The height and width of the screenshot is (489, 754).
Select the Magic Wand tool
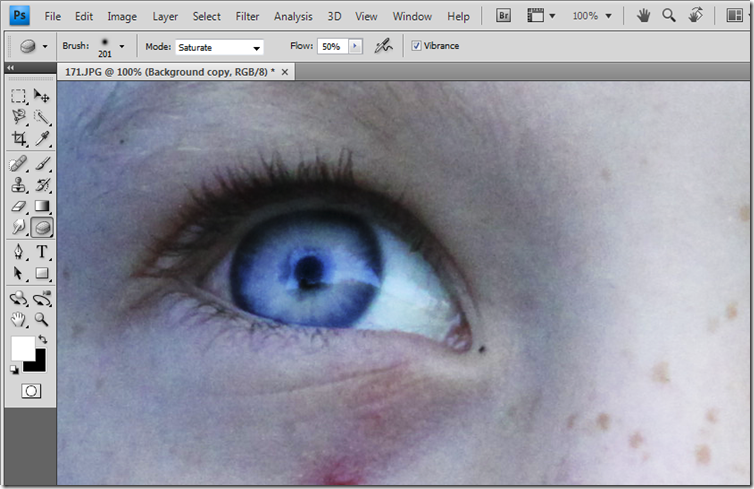coord(42,117)
